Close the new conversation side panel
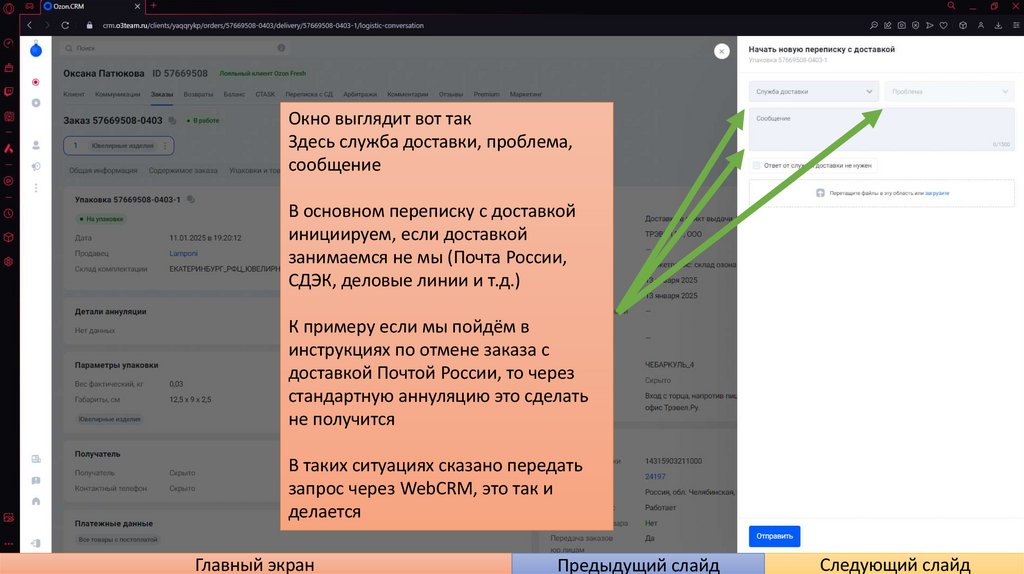The image size is (1024, 574). tap(722, 51)
